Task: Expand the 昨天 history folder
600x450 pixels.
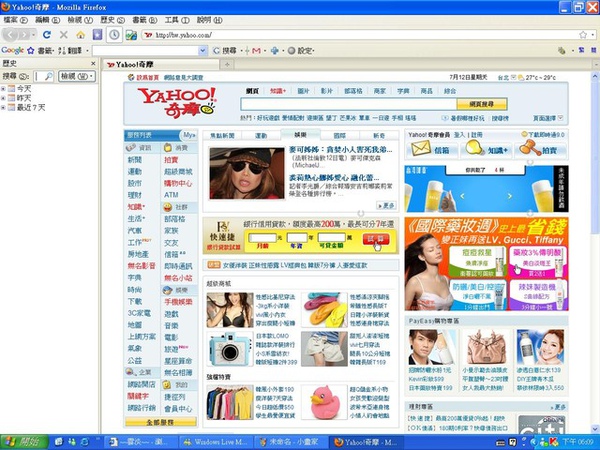Action: (x=3, y=98)
